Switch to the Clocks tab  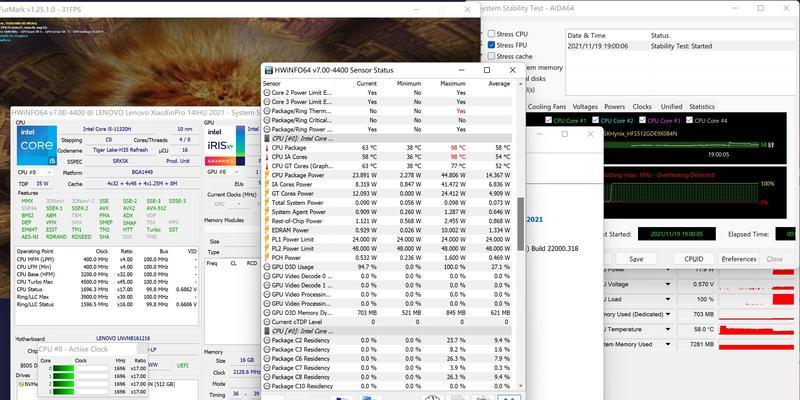[642, 107]
